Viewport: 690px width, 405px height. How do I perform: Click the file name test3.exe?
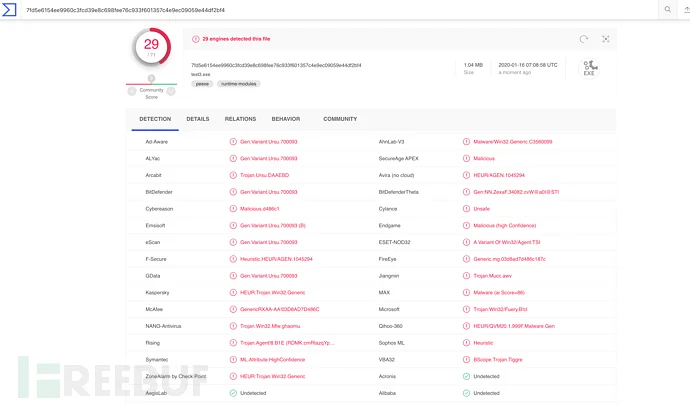201,74
